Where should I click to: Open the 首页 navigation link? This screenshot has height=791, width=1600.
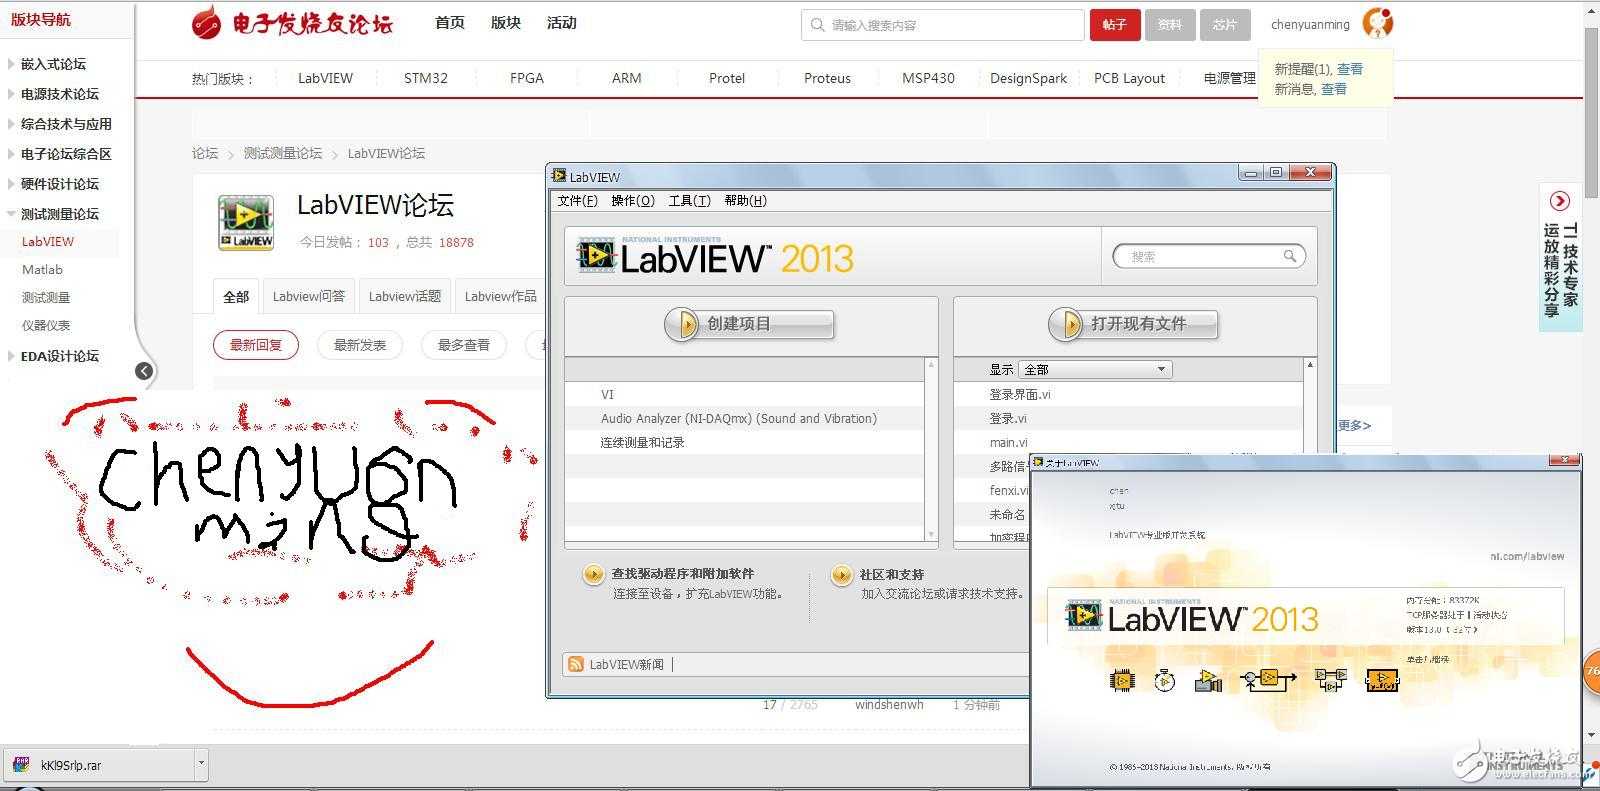point(450,23)
